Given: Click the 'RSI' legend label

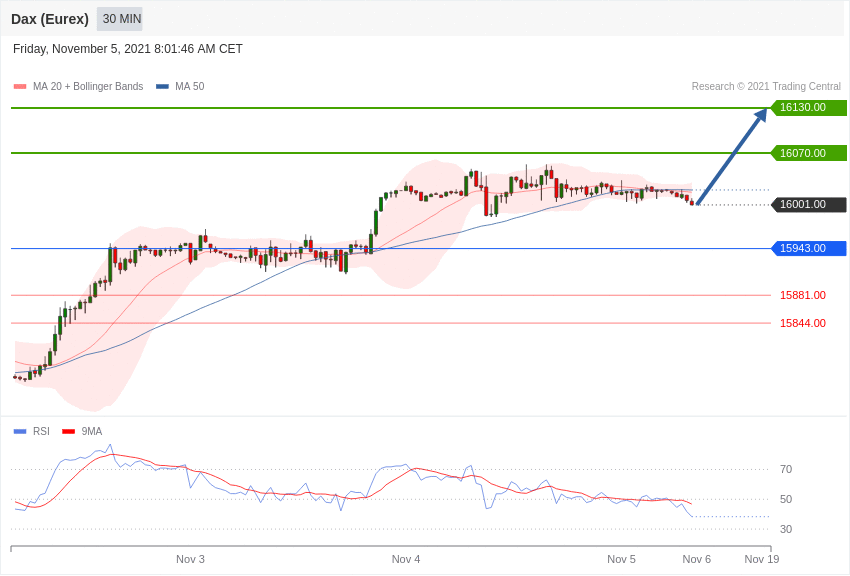Looking at the screenshot, I should click(41, 431).
